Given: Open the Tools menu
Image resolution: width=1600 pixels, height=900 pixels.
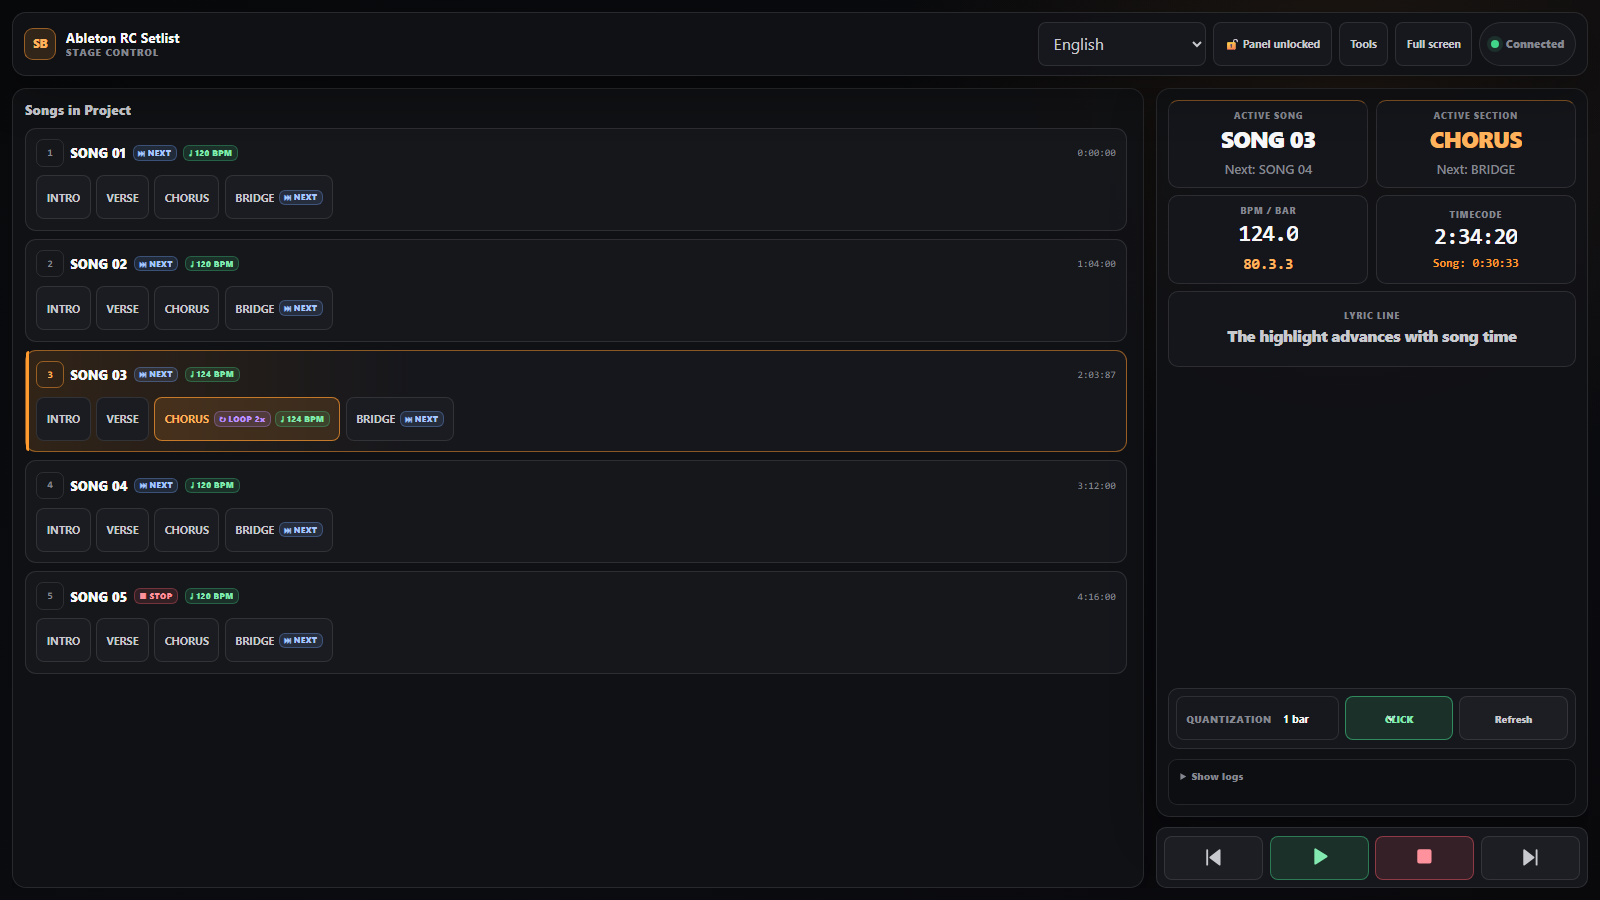Looking at the screenshot, I should click(x=1363, y=44).
